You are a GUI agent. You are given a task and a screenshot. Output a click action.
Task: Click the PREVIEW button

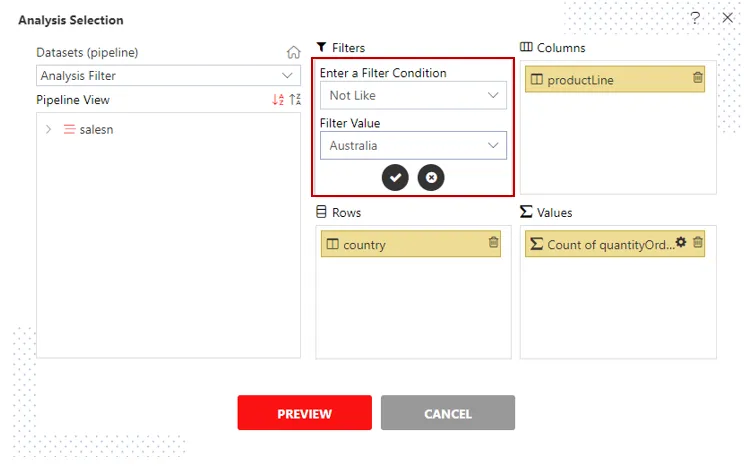(x=305, y=413)
